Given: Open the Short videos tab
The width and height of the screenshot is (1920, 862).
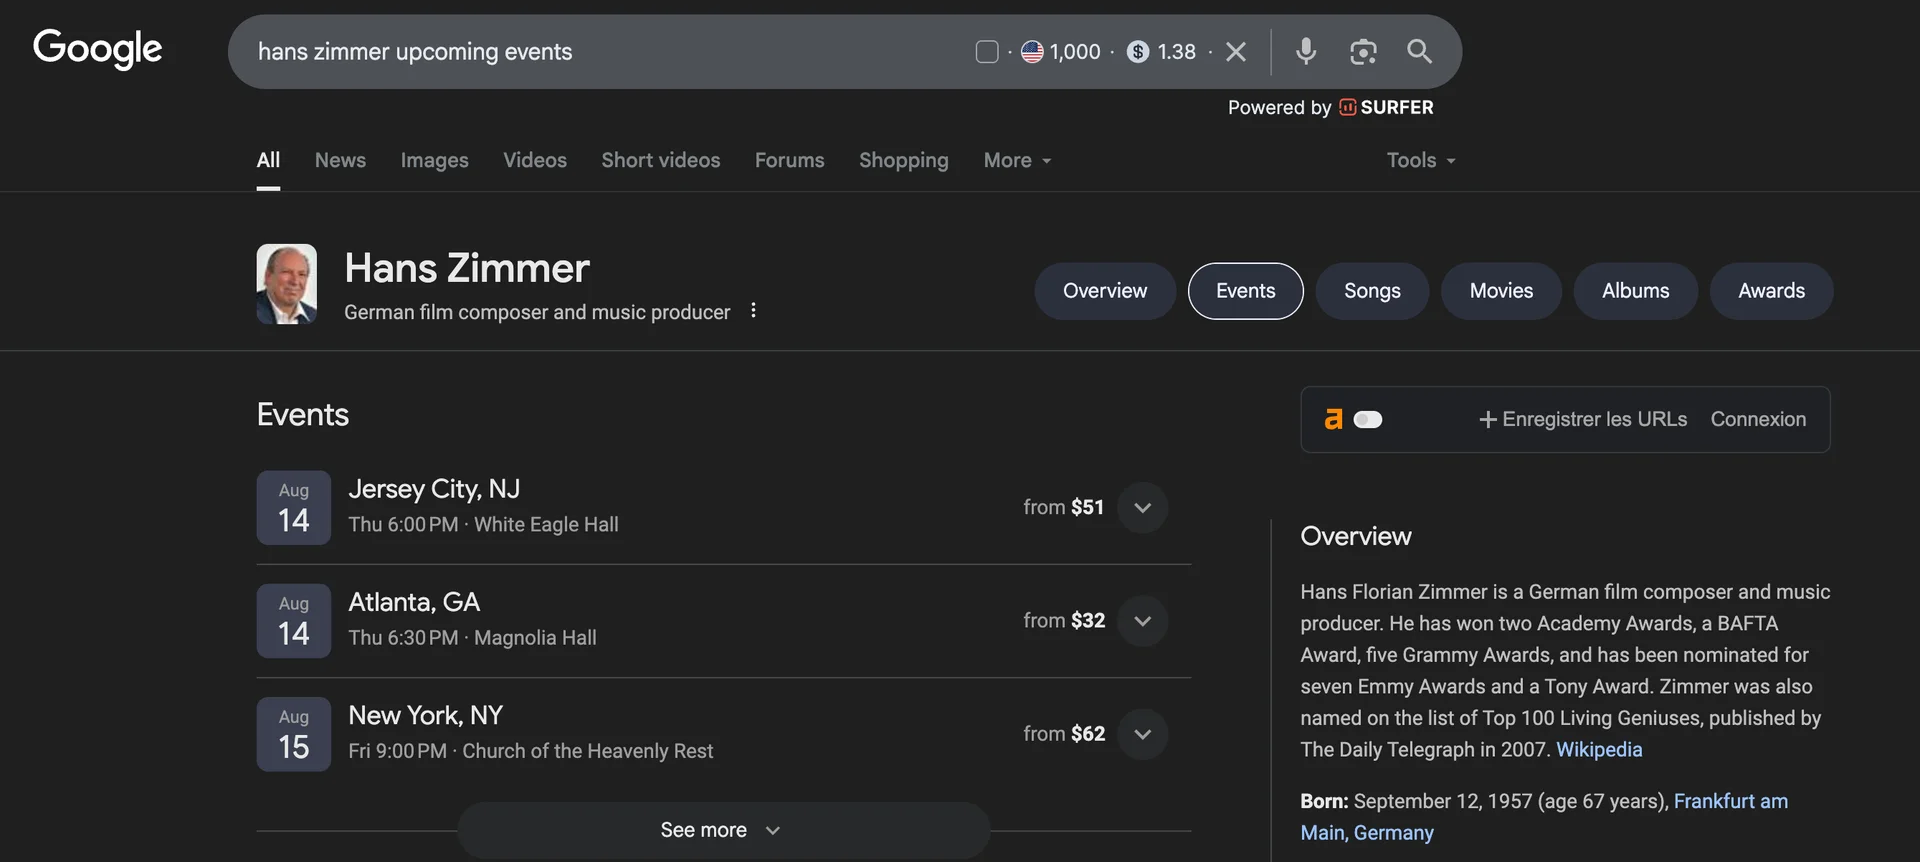Looking at the screenshot, I should pos(661,160).
